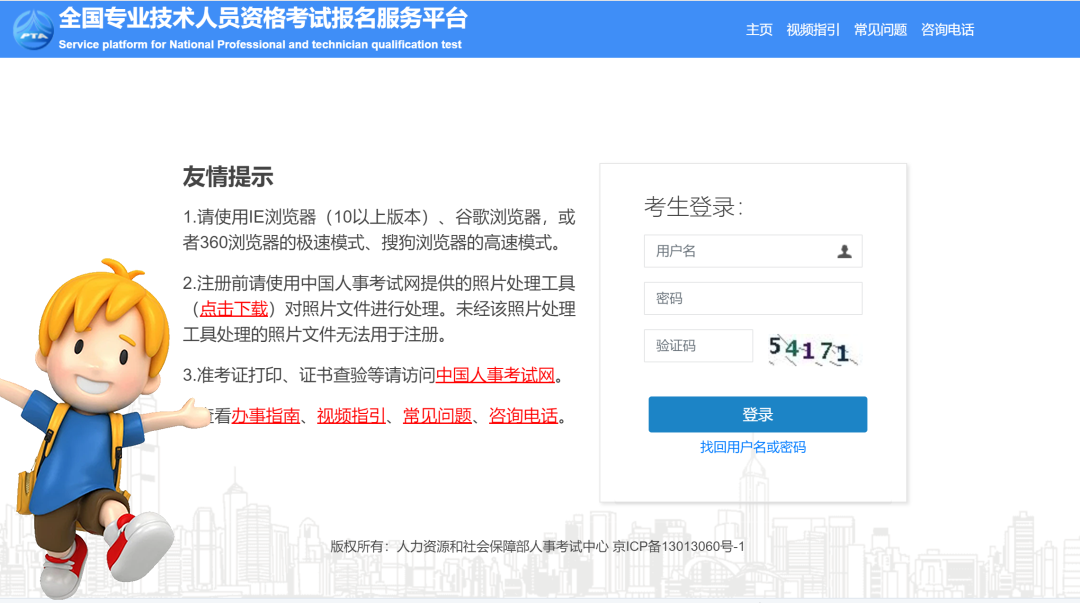Open the 视频指引 navigation item
Screen dimensions: 1080x603
point(812,30)
